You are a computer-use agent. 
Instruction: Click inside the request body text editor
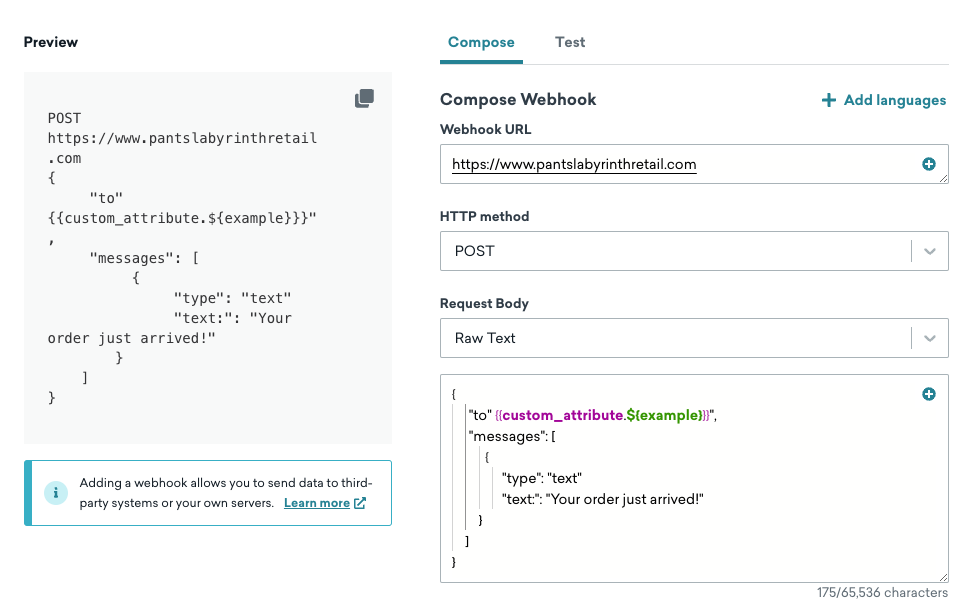pos(694,478)
